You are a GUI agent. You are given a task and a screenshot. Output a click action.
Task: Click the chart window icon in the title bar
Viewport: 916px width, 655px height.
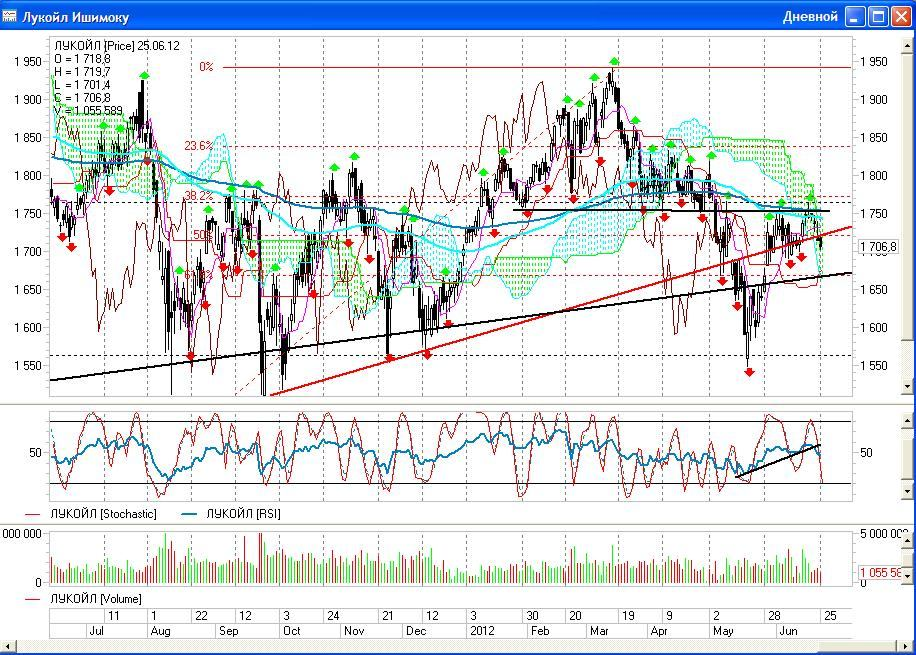(9, 16)
